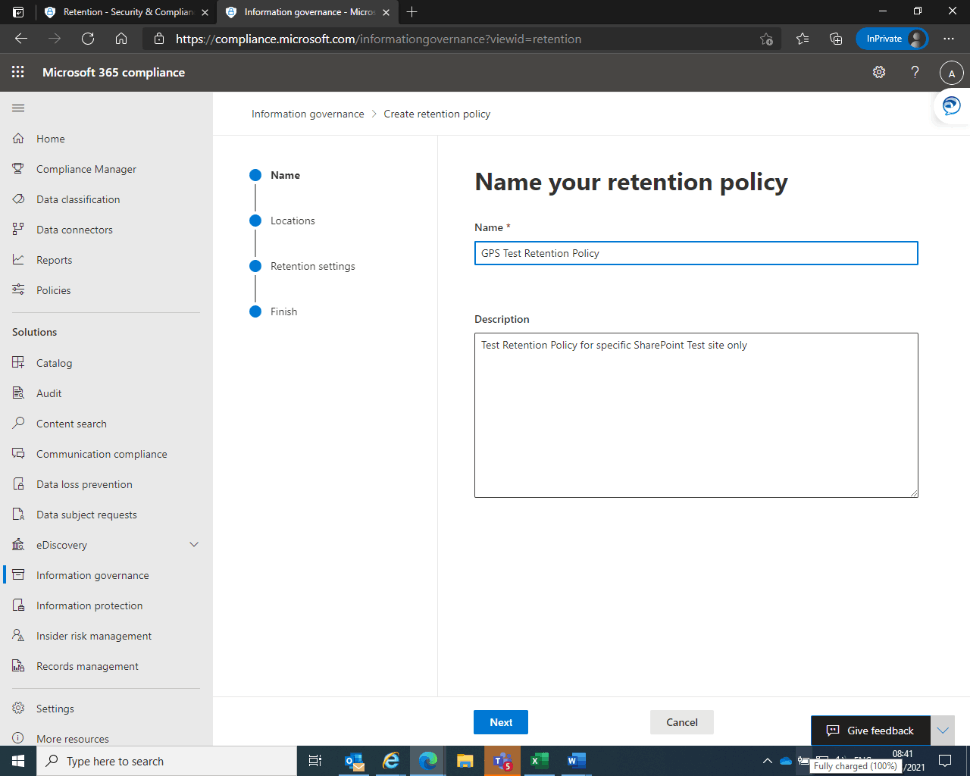Click the Description text area
Screen dimensions: 970x776
tap(696, 415)
